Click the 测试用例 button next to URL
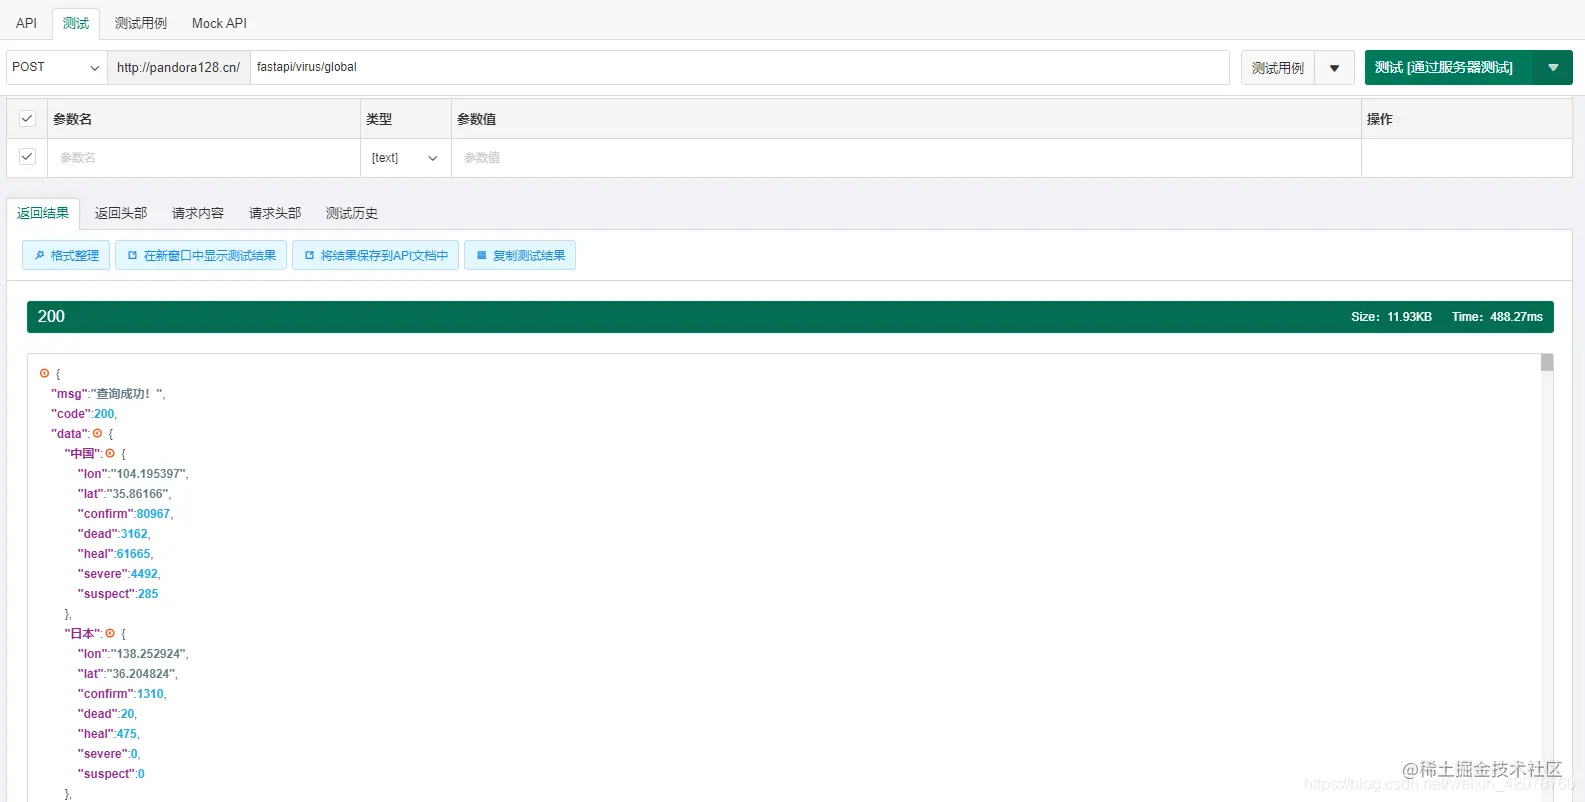Image resolution: width=1585 pixels, height=802 pixels. click(x=1278, y=67)
